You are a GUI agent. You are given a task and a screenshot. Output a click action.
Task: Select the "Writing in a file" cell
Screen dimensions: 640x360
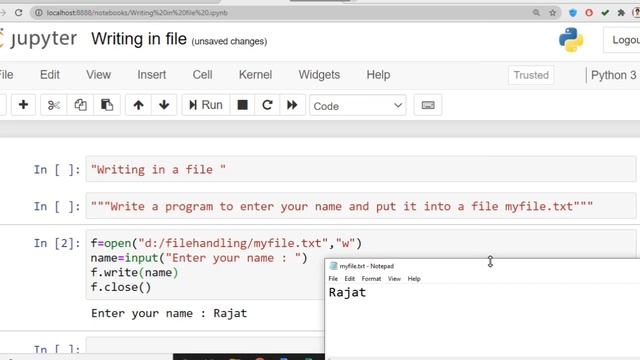[x=361, y=169]
